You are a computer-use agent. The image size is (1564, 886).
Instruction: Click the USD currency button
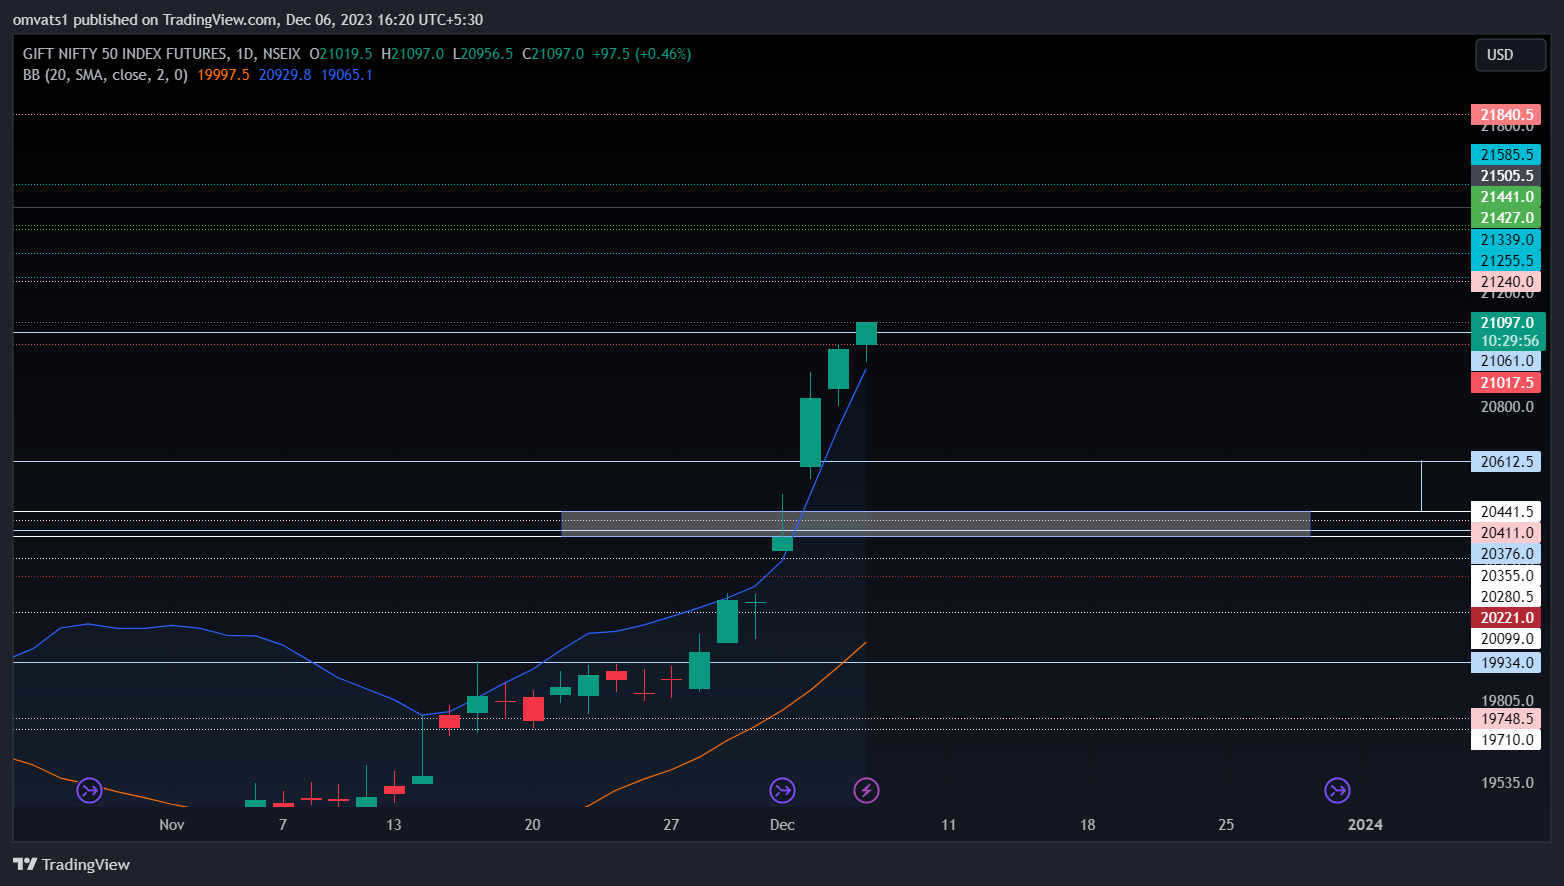pyautogui.click(x=1510, y=55)
